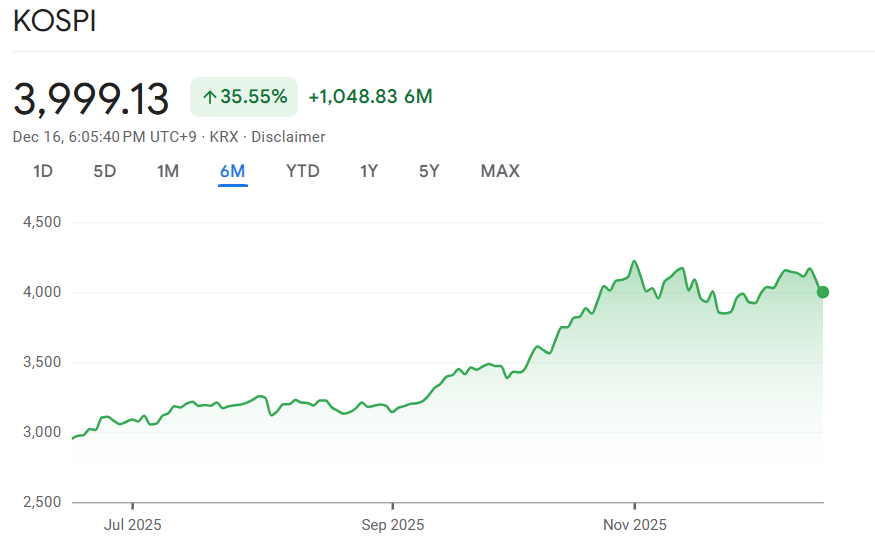This screenshot has height=542, width=875.
Task: Click the 35.55% change badge
Action: pyautogui.click(x=244, y=97)
